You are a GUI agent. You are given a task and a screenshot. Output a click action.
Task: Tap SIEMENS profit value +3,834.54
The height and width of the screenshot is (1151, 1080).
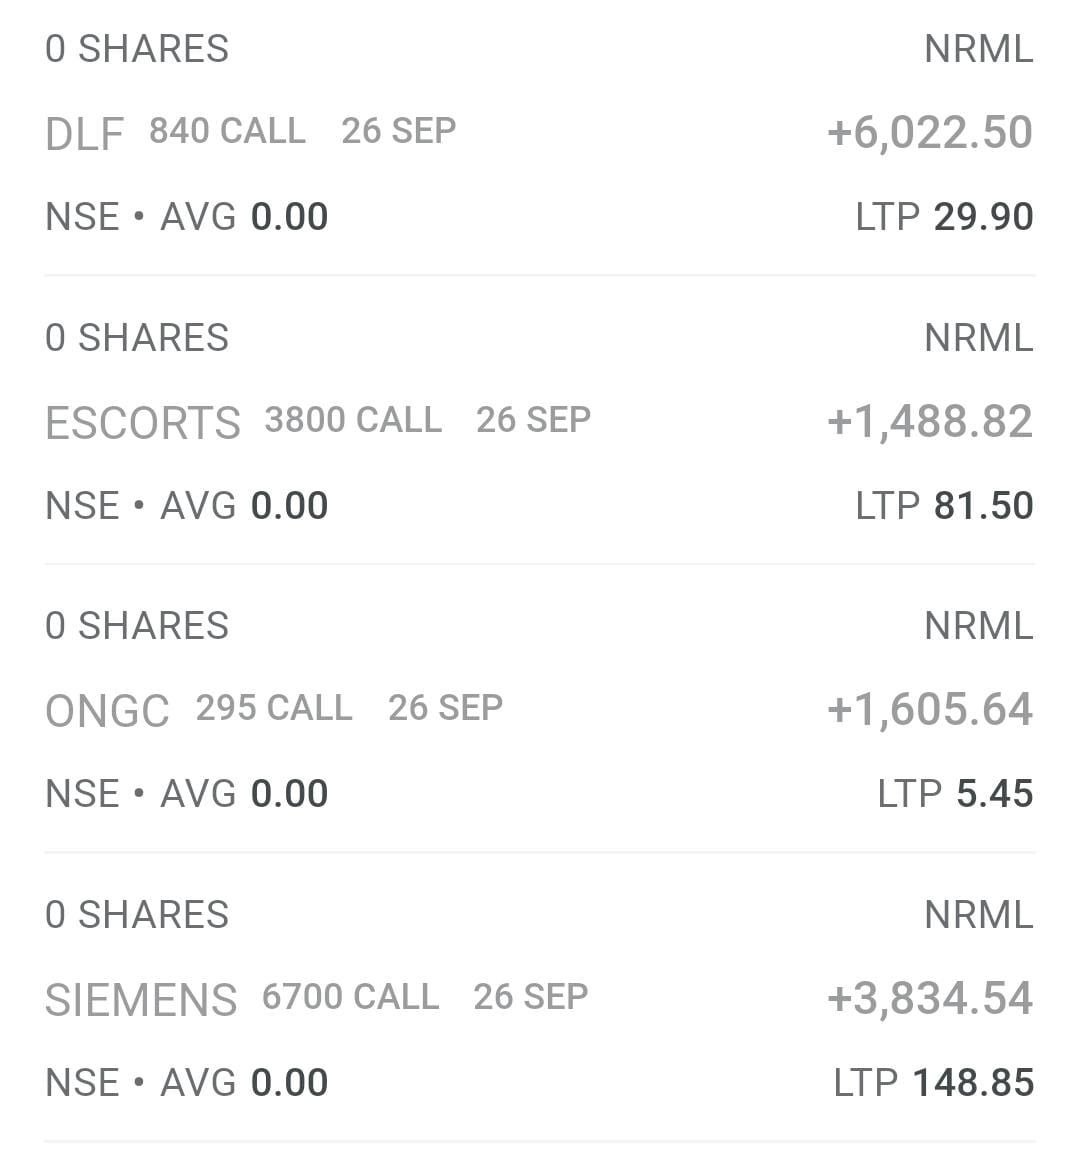point(929,999)
